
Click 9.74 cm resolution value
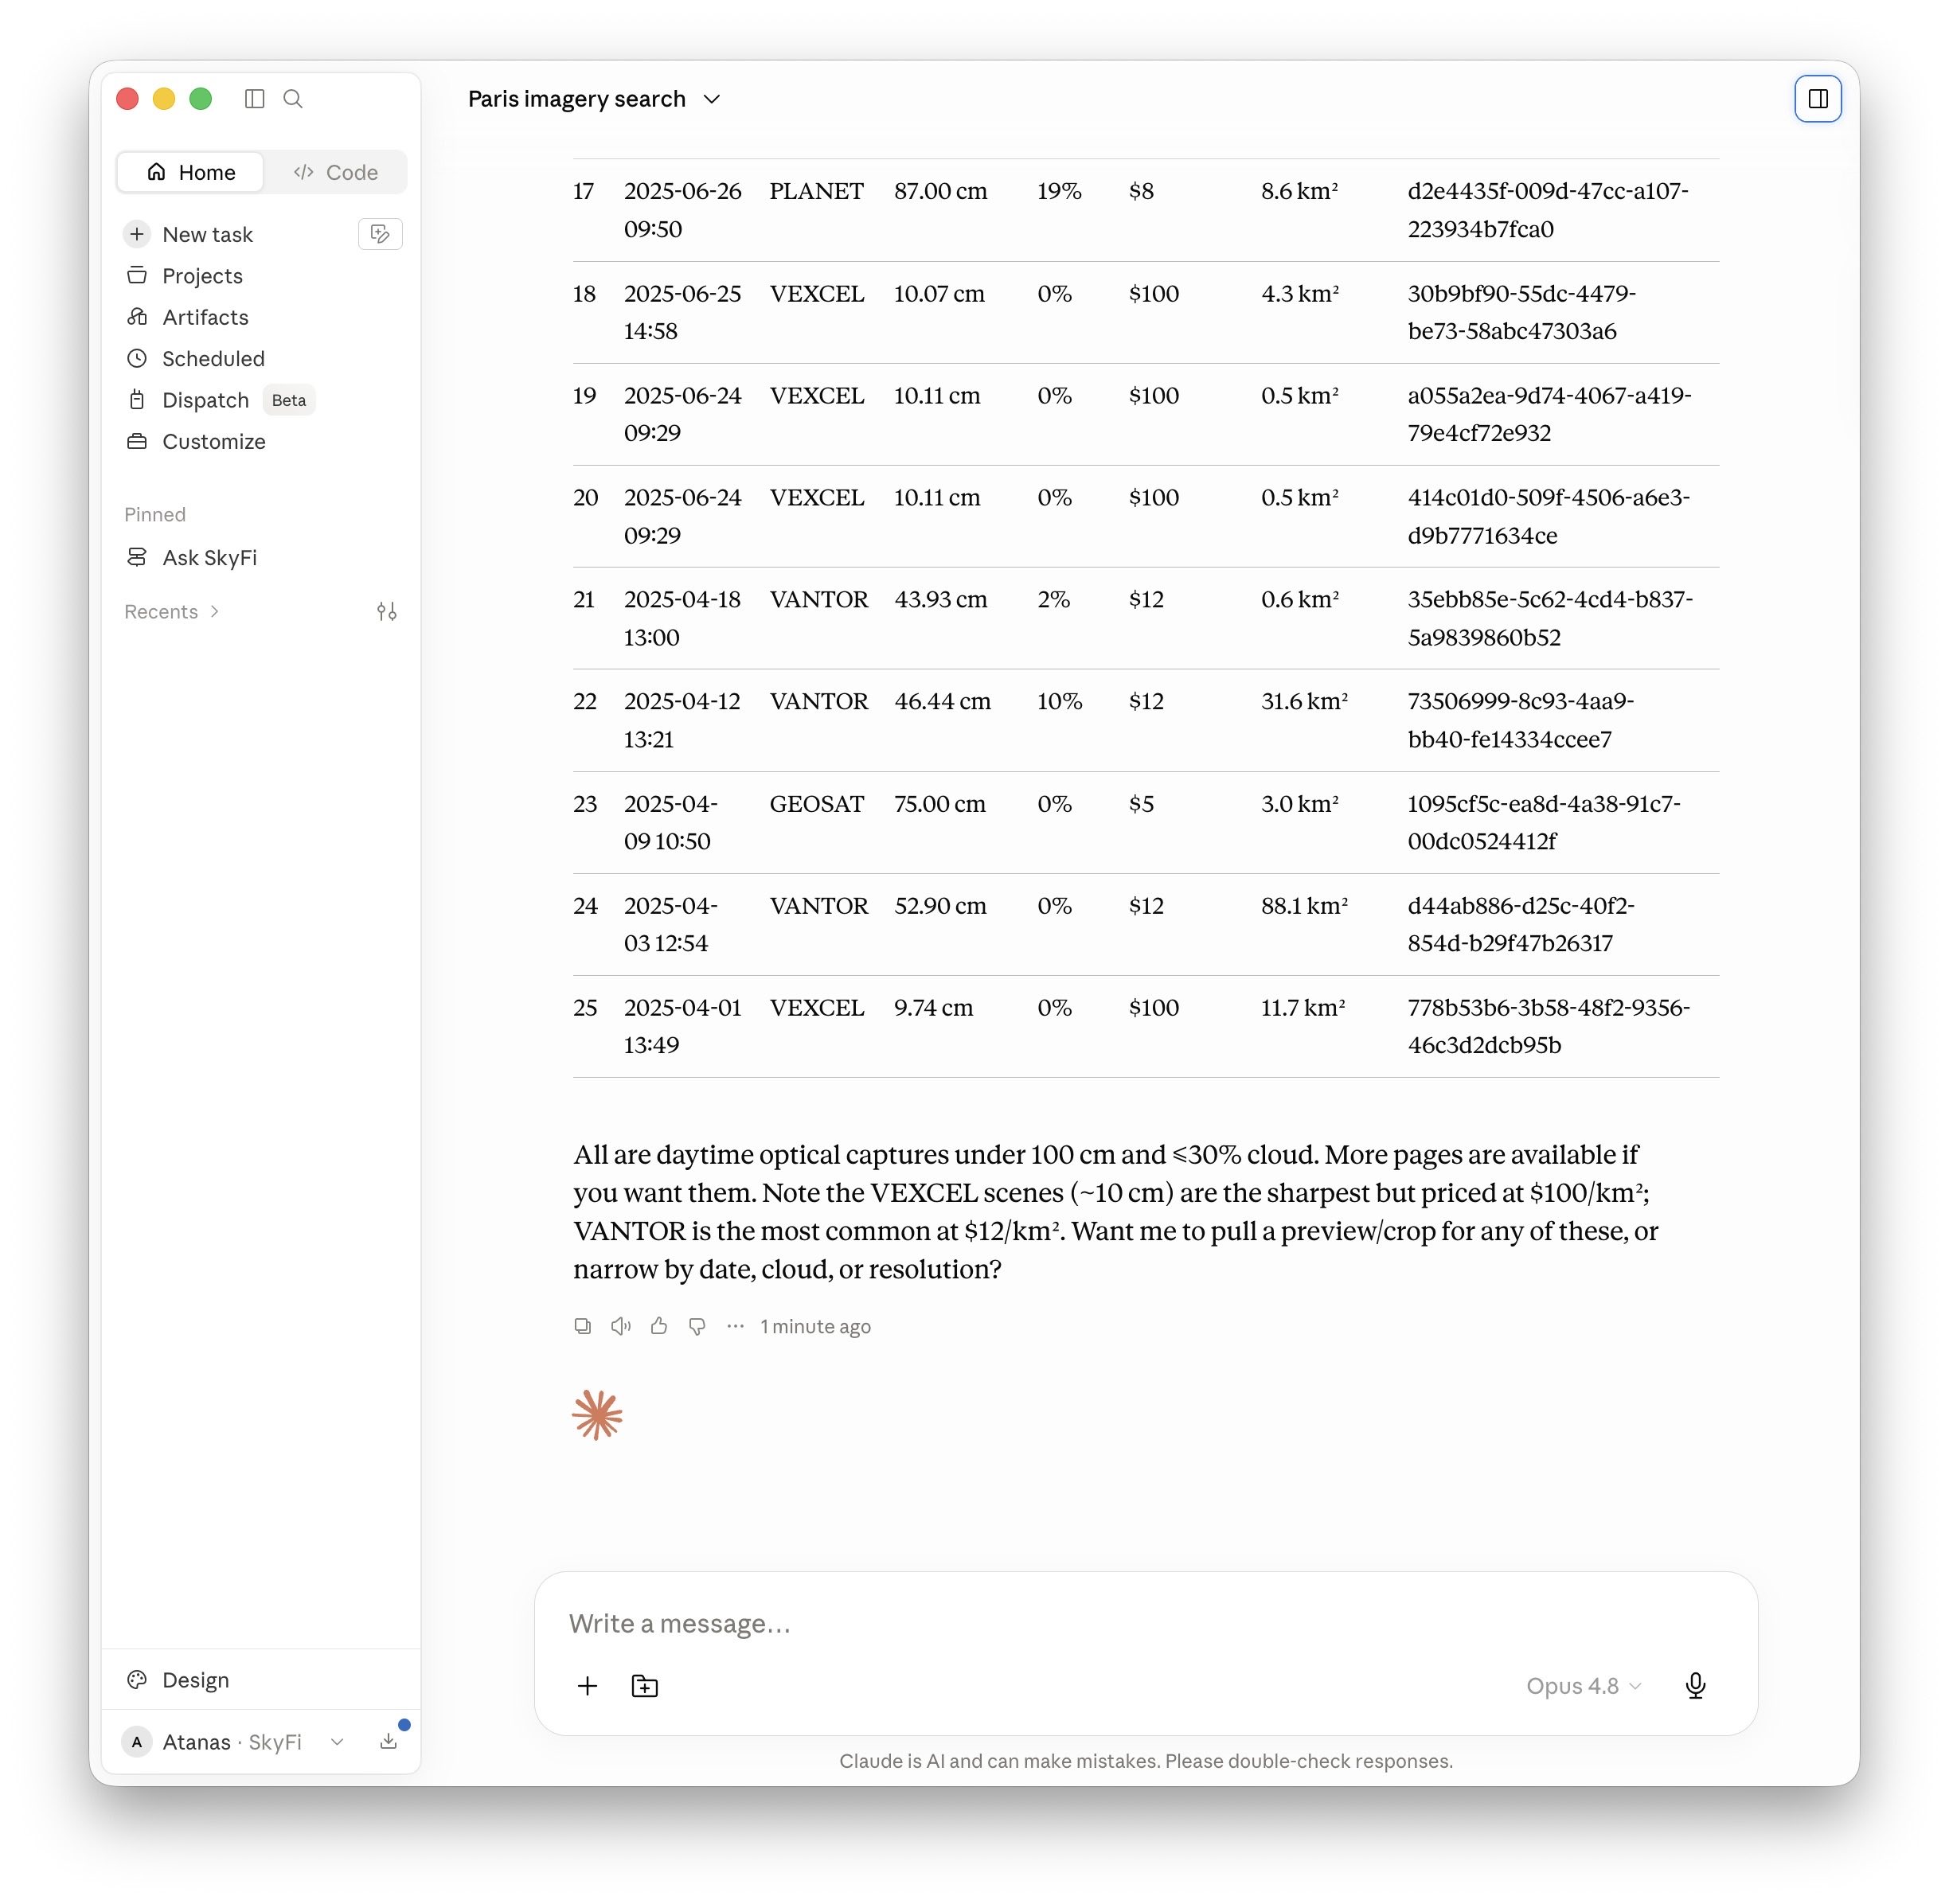[933, 1007]
